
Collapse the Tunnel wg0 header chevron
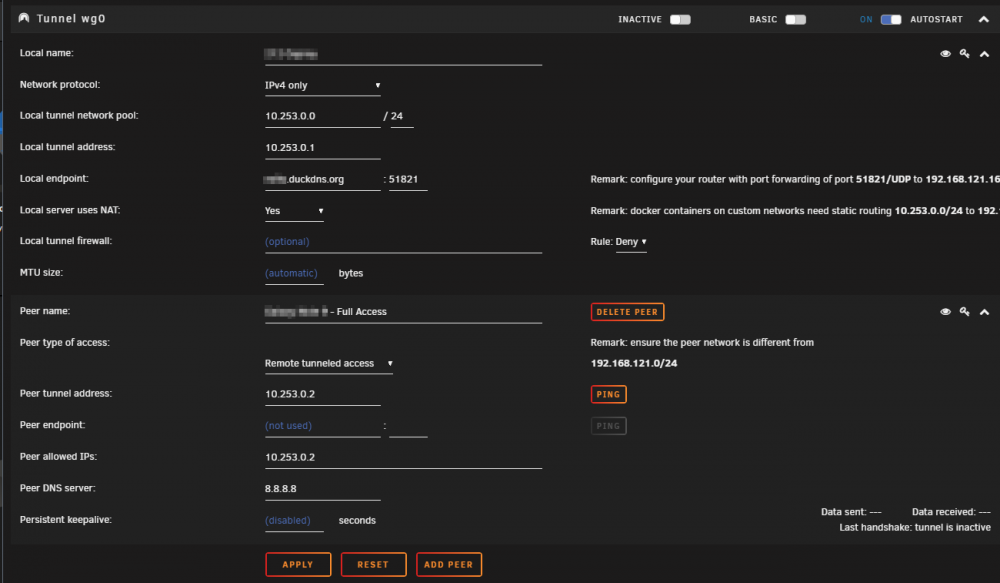pos(983,20)
